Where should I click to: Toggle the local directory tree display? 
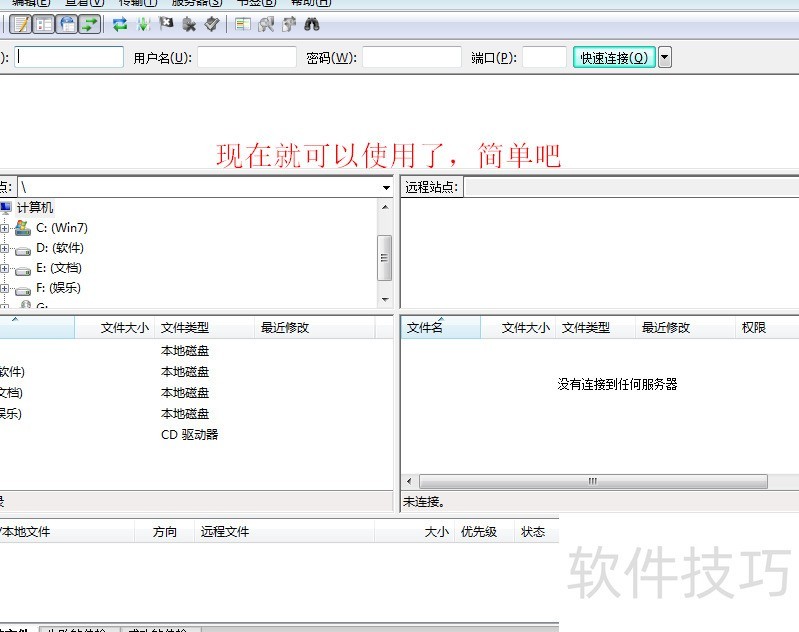[x=44, y=25]
